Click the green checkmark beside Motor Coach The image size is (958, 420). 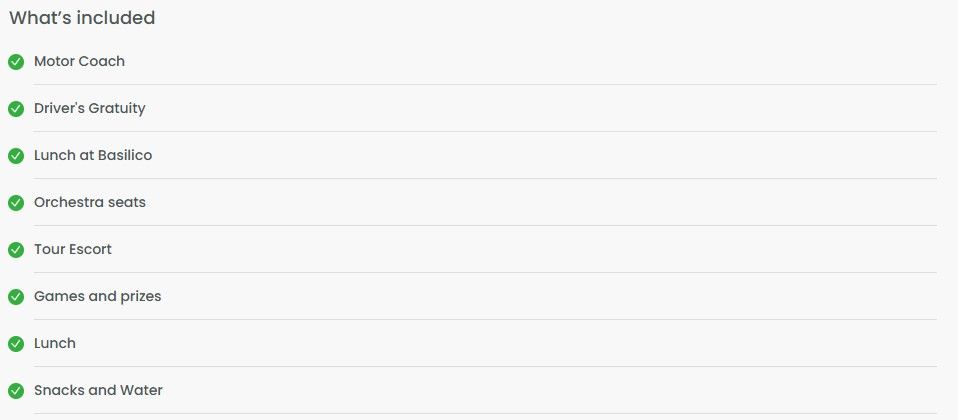(x=16, y=62)
